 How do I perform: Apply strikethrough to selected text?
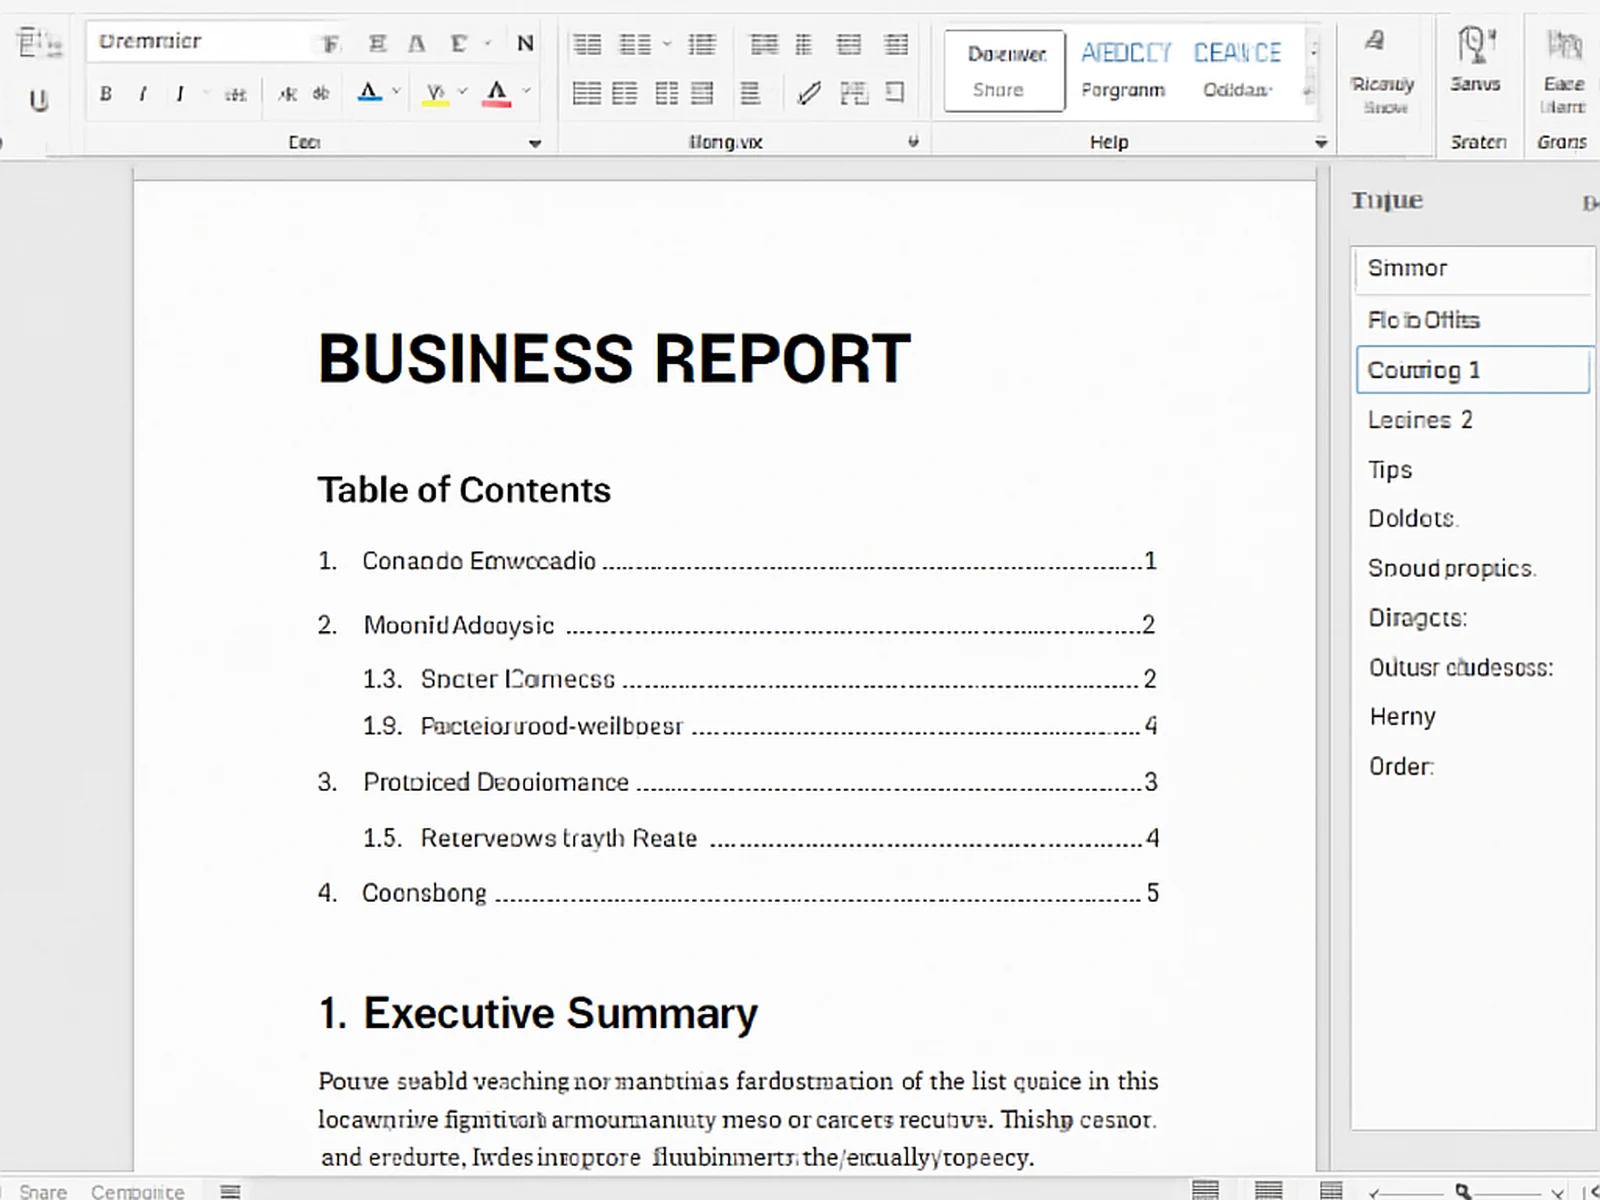[x=237, y=93]
